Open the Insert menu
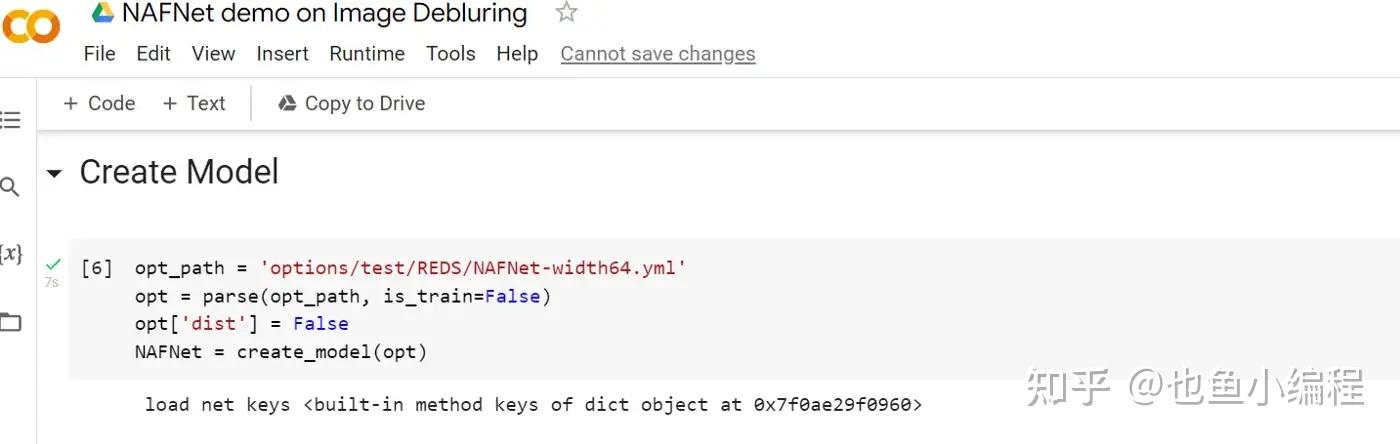This screenshot has width=1400, height=444. coord(282,54)
